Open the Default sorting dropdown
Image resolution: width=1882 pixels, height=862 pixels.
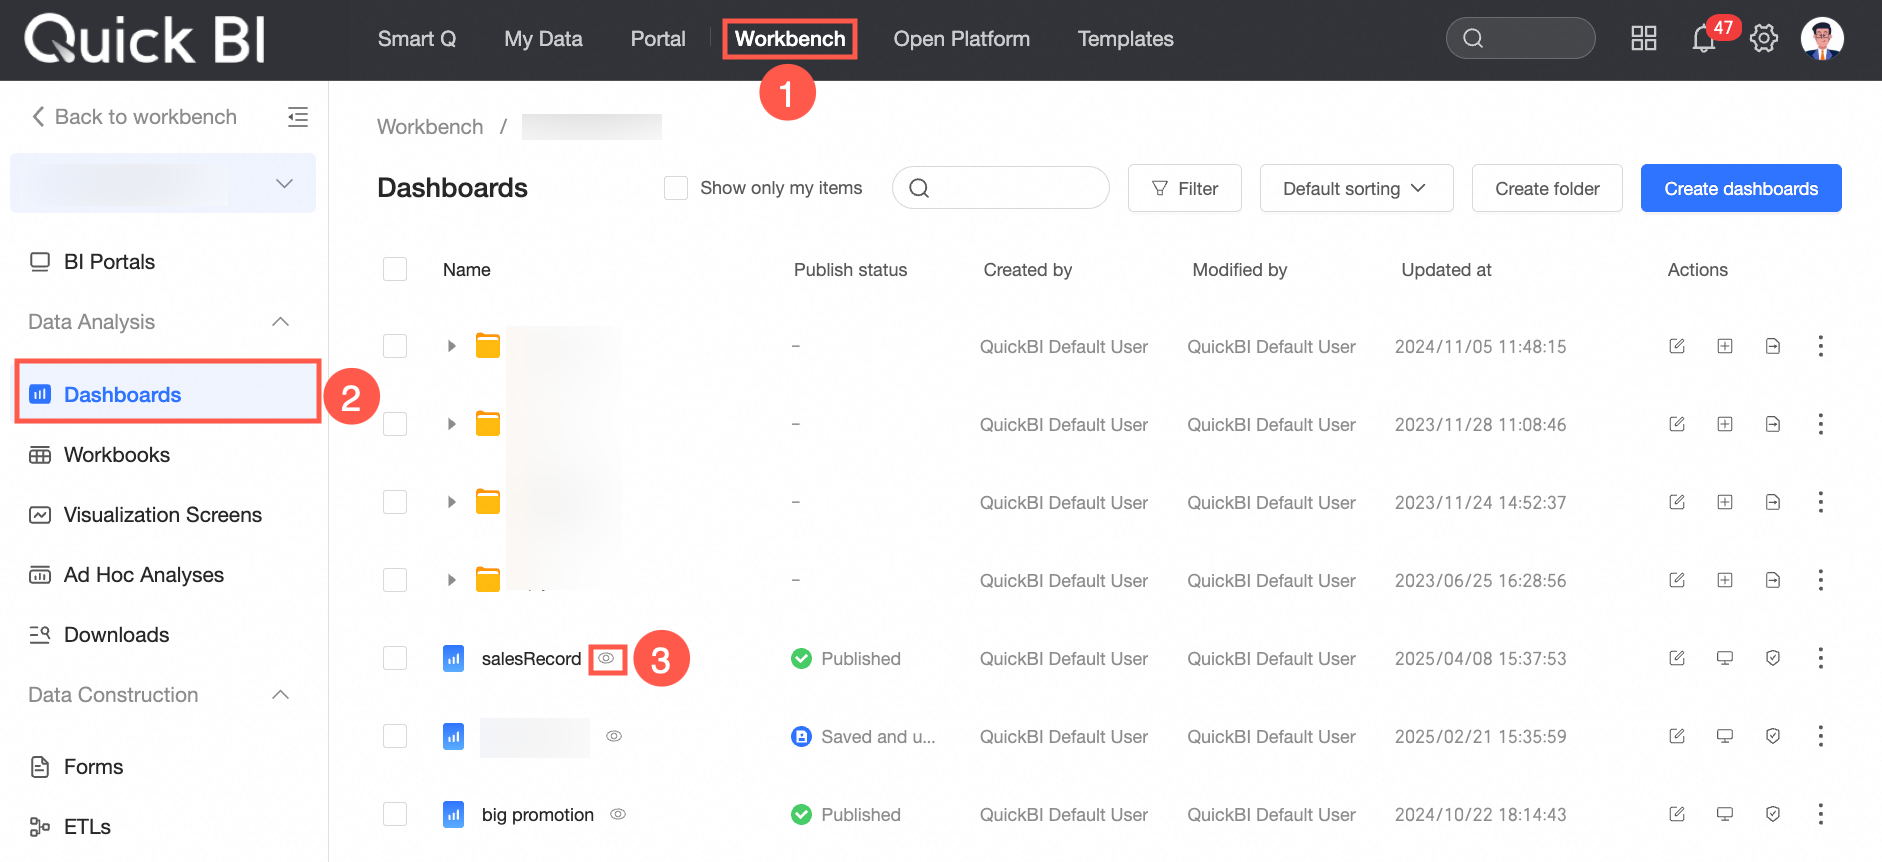[1356, 188]
